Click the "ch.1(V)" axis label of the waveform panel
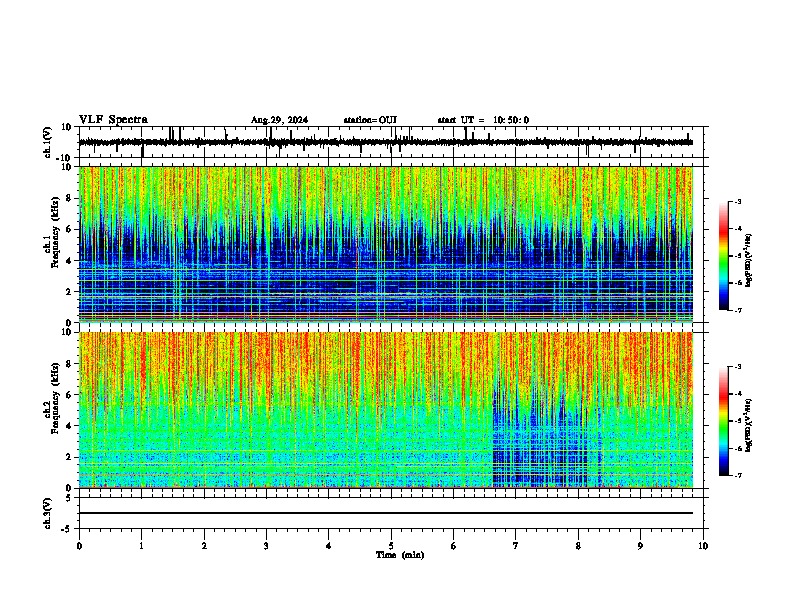 click(48, 142)
